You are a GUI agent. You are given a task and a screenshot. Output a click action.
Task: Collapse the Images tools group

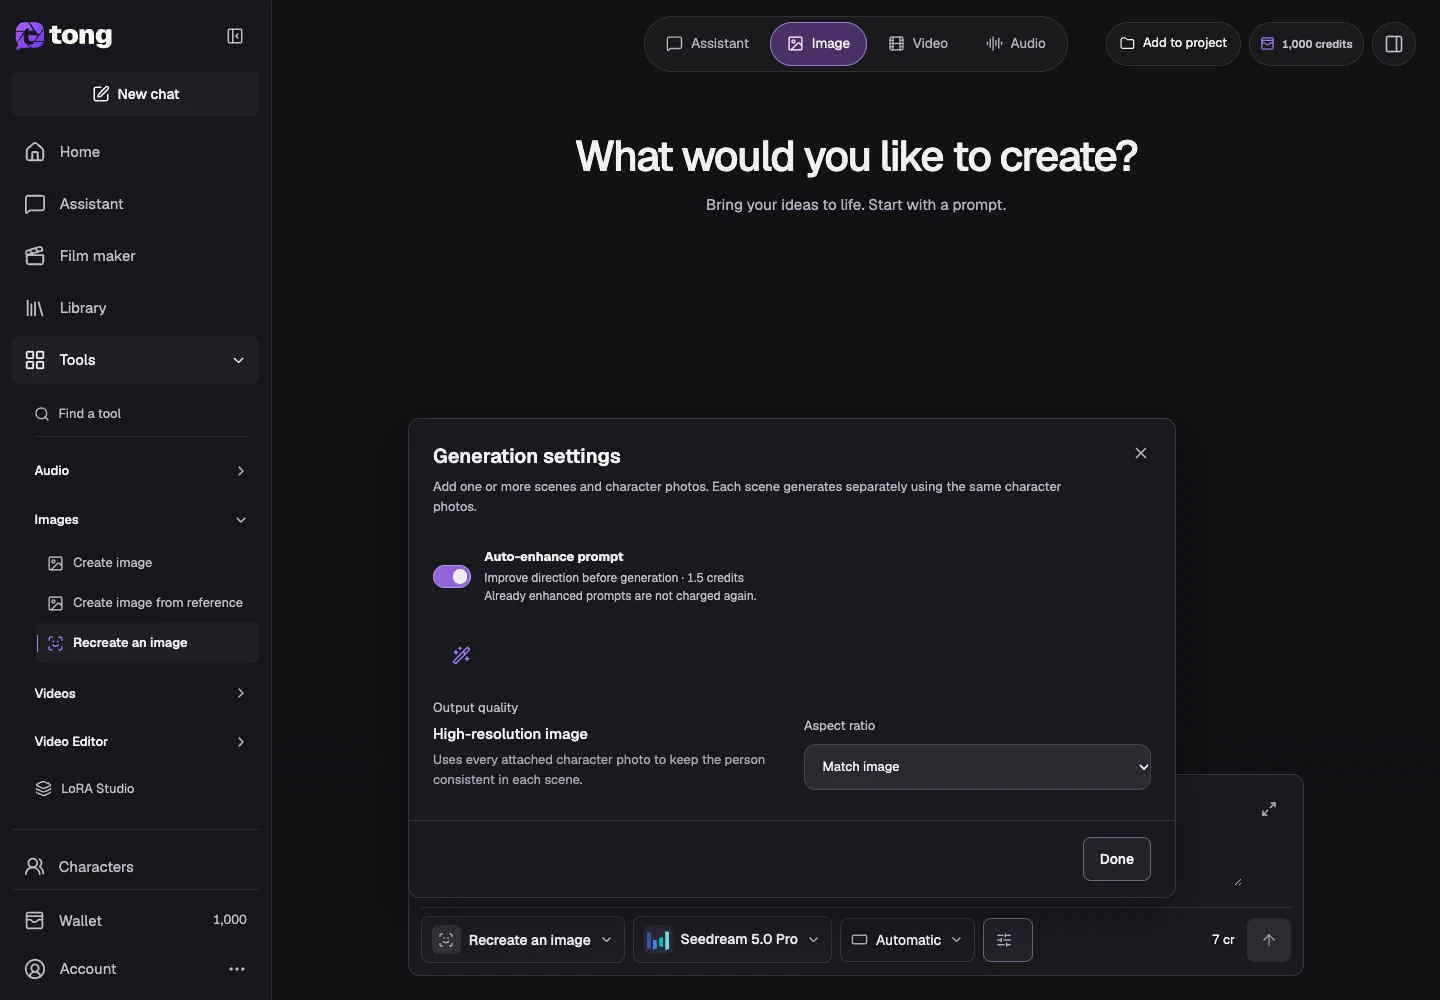pos(141,520)
